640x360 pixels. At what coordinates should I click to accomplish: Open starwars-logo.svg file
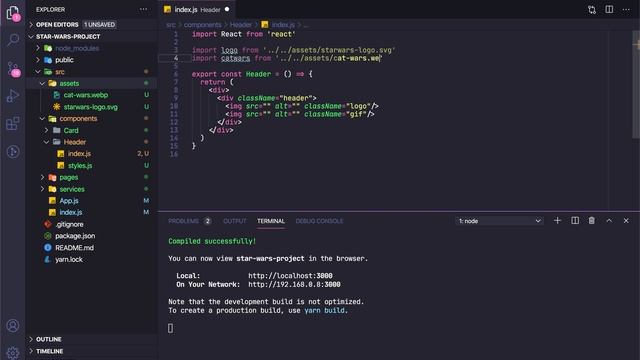pyautogui.click(x=90, y=107)
